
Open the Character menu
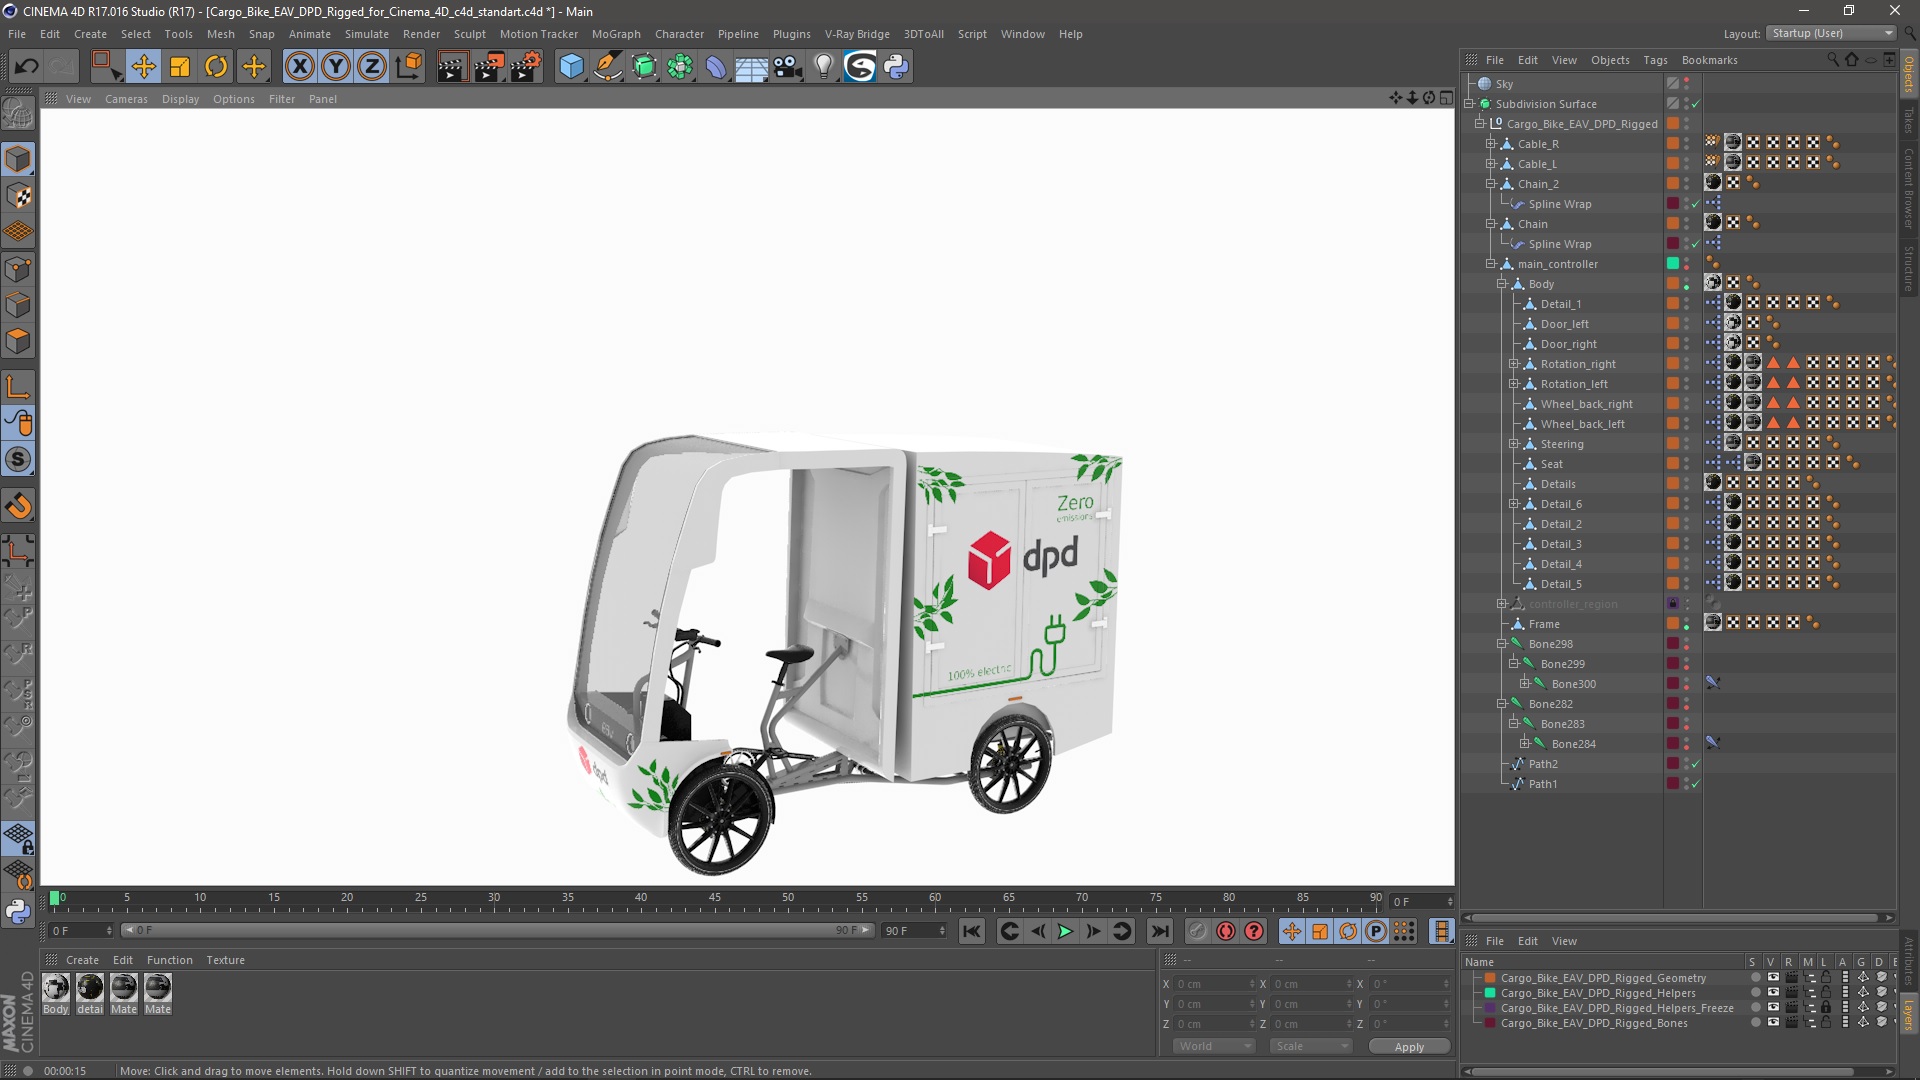tap(679, 34)
